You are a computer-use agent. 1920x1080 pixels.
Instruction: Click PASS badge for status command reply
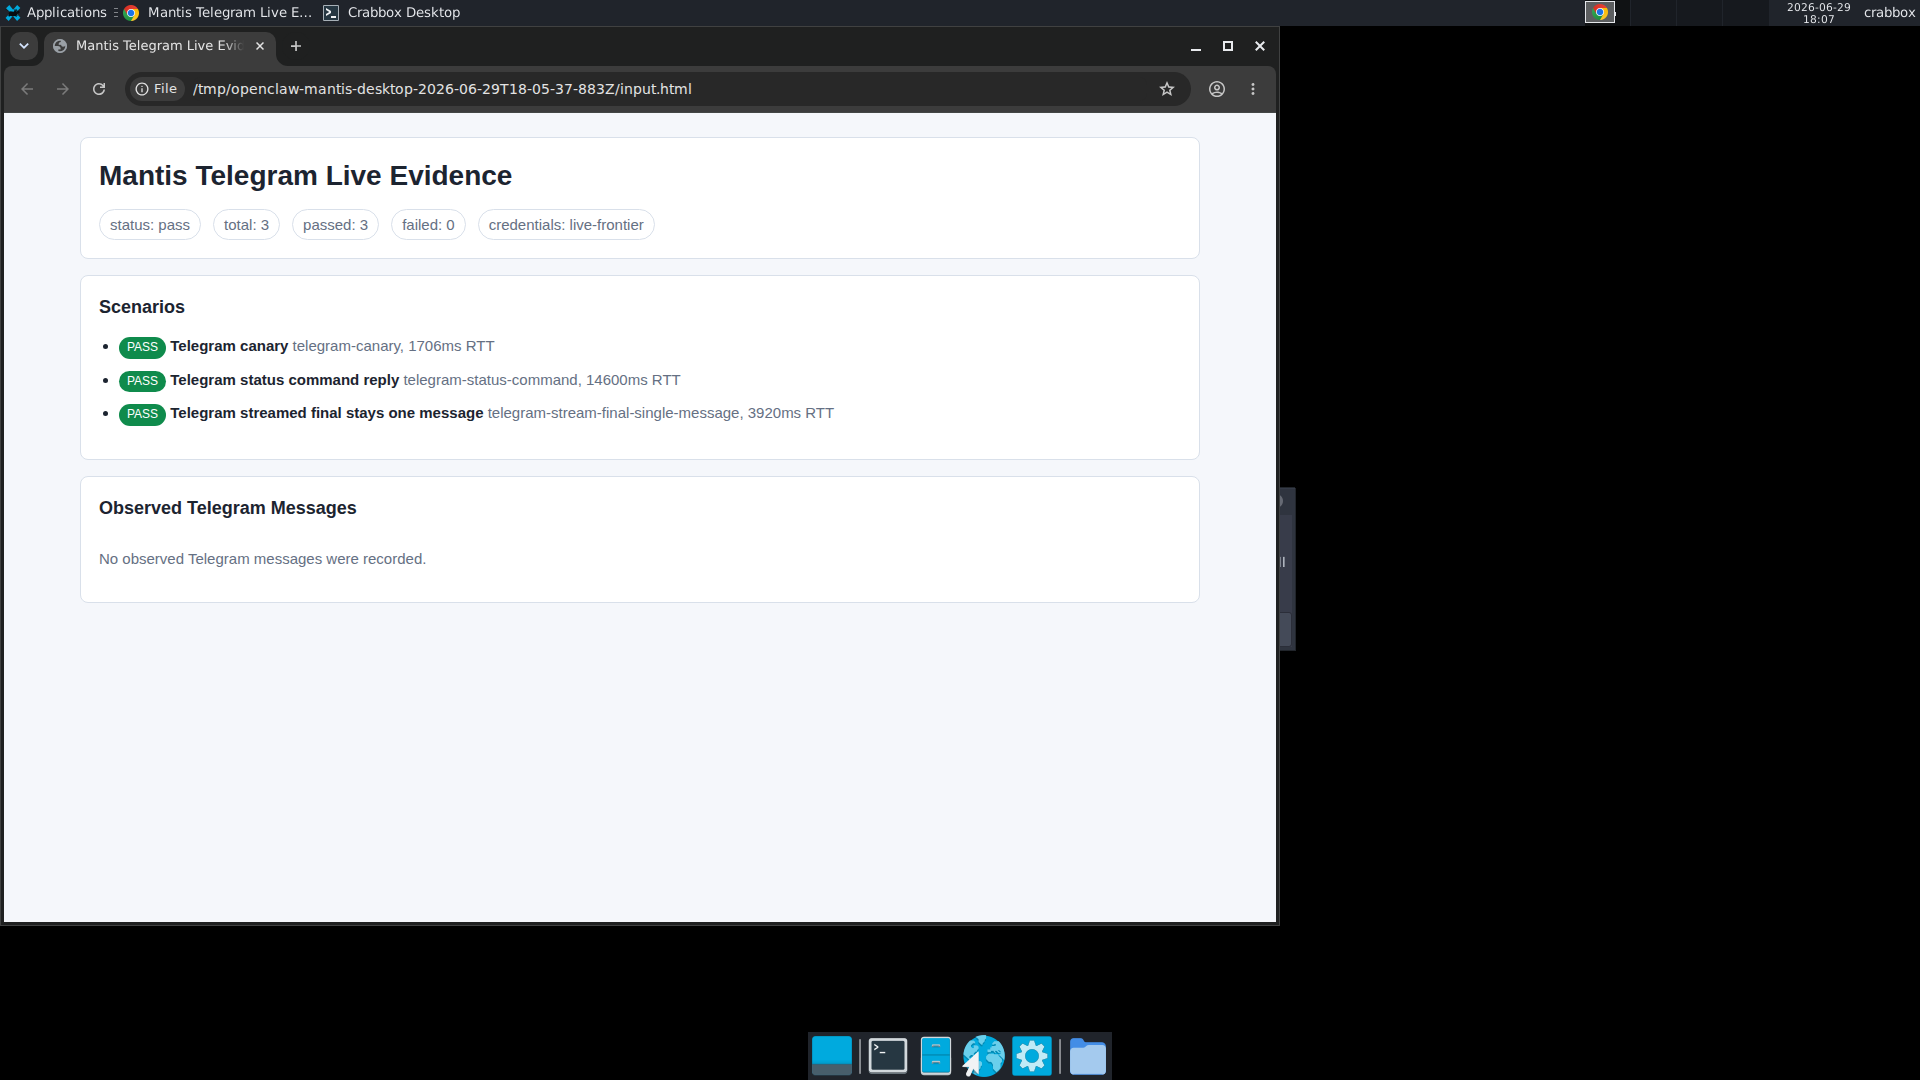click(142, 381)
